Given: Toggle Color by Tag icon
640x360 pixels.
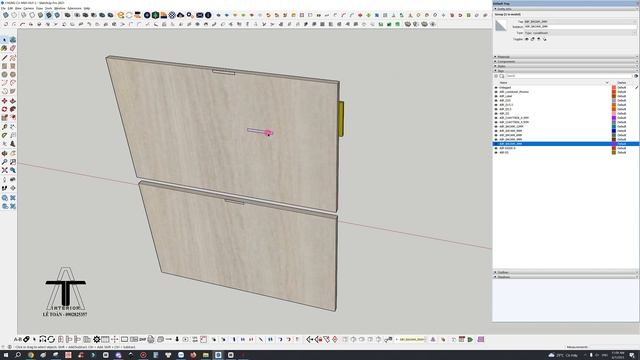Looking at the screenshot, I should 636,76.
